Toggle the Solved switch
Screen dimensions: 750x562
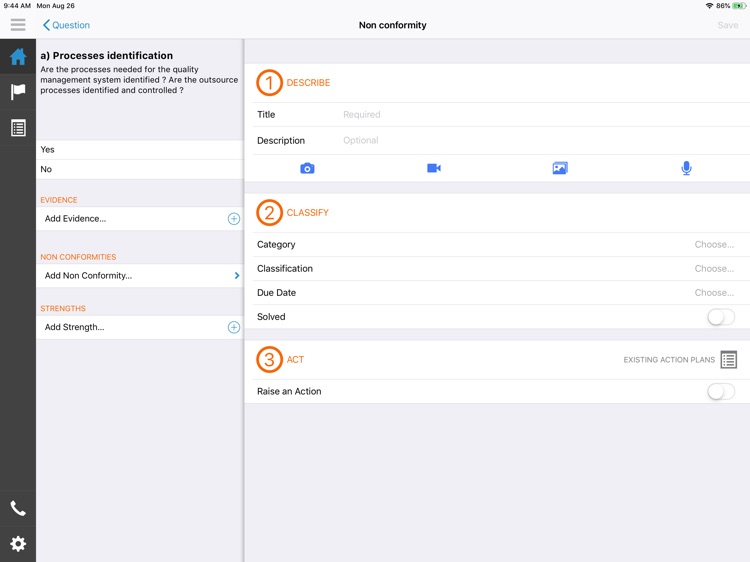coord(720,317)
